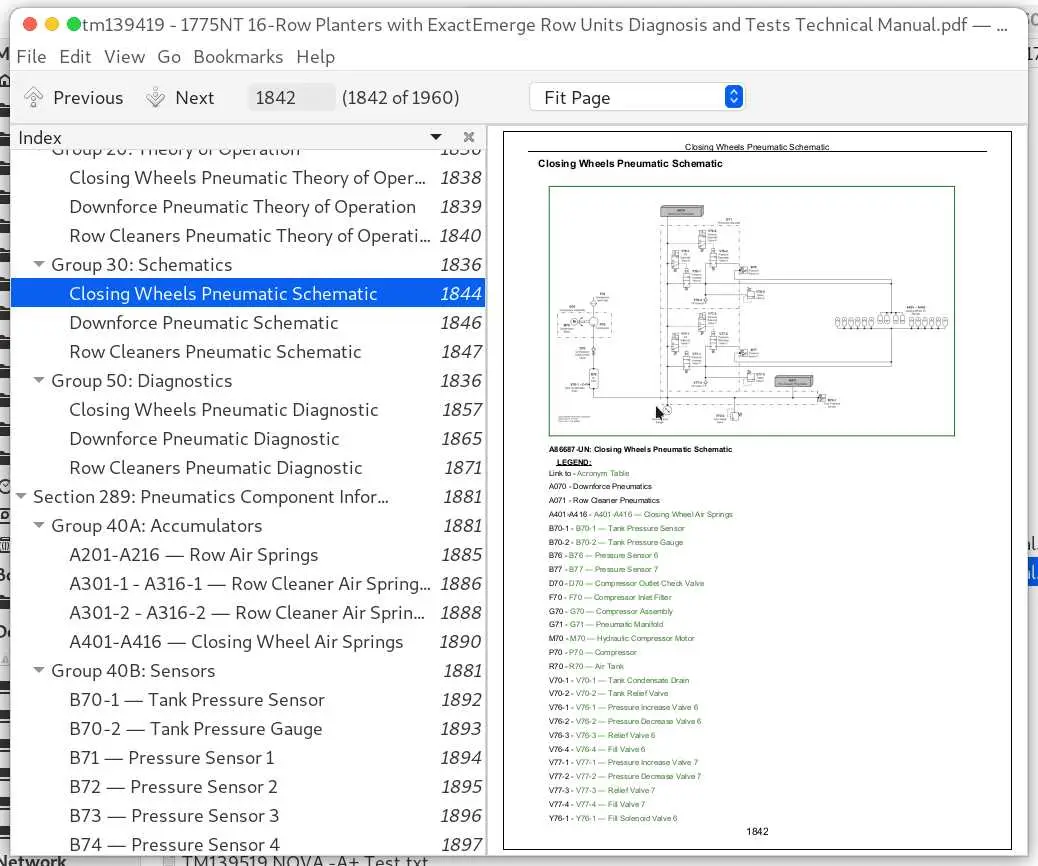Viewport: 1038px width, 866px height.
Task: Open the Fit Page zoom dropdown
Action: click(x=636, y=97)
